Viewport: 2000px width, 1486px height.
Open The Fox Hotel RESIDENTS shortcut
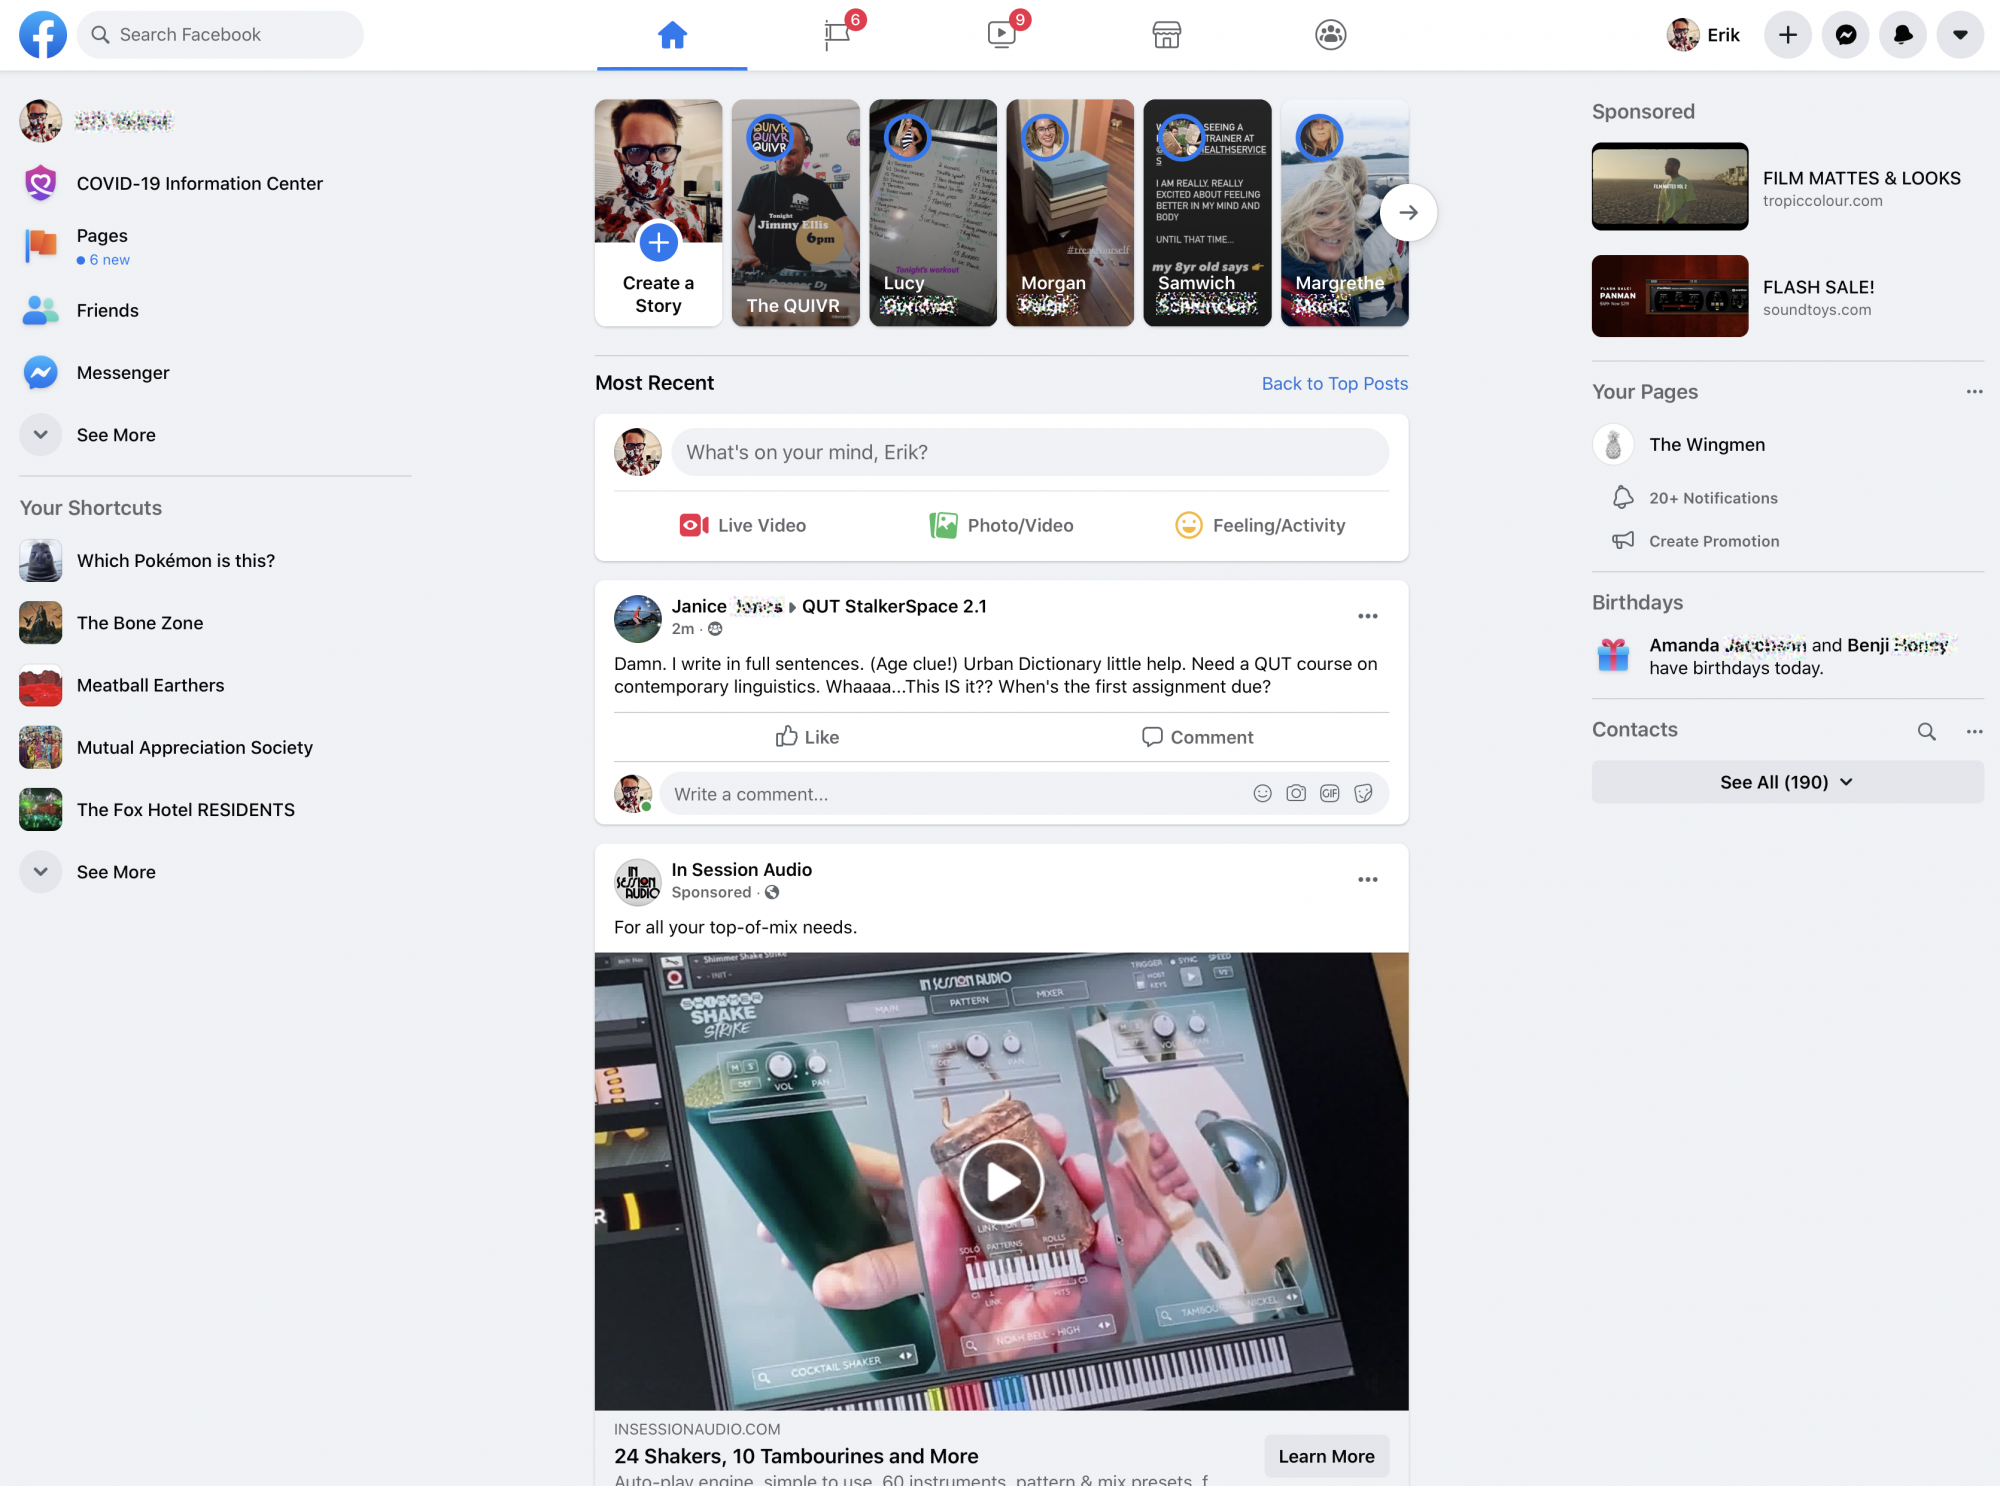(x=215, y=810)
